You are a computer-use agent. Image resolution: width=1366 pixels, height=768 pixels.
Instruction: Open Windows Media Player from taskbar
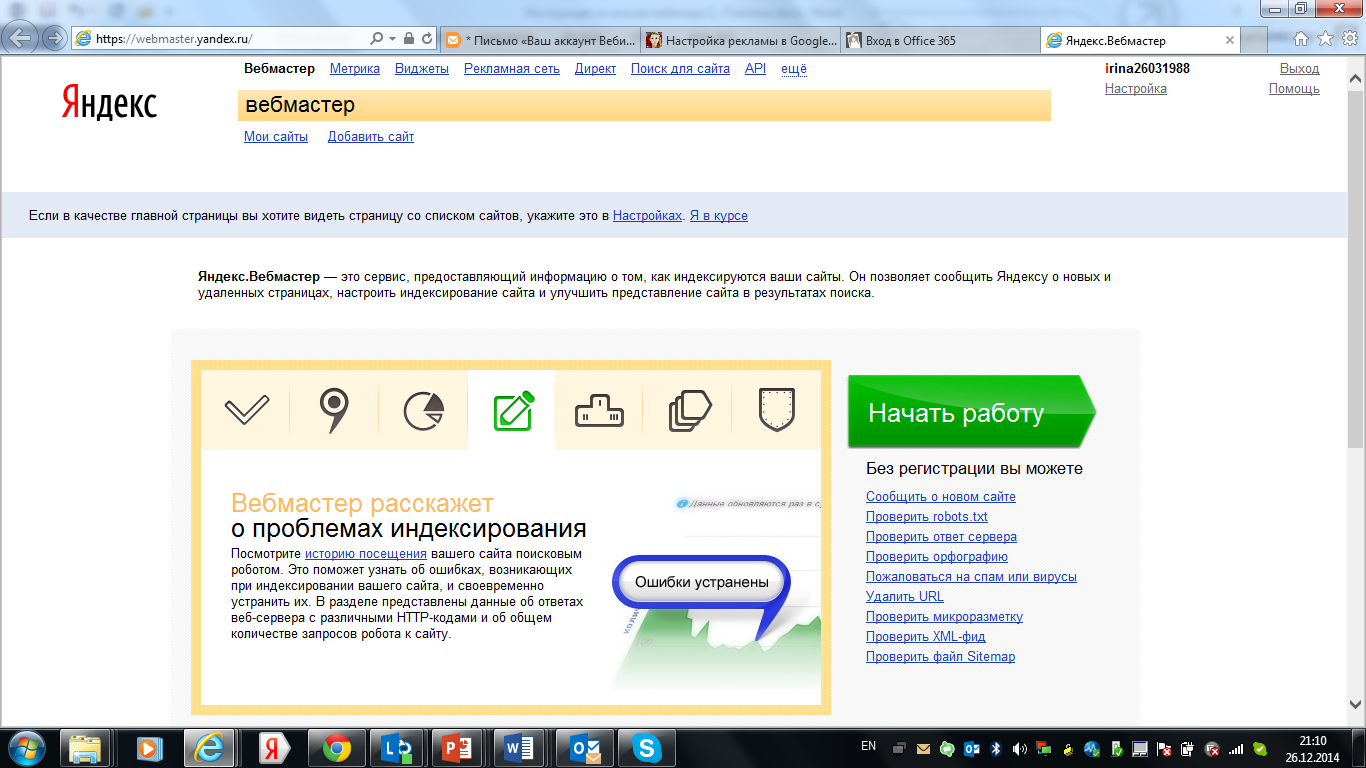click(148, 747)
